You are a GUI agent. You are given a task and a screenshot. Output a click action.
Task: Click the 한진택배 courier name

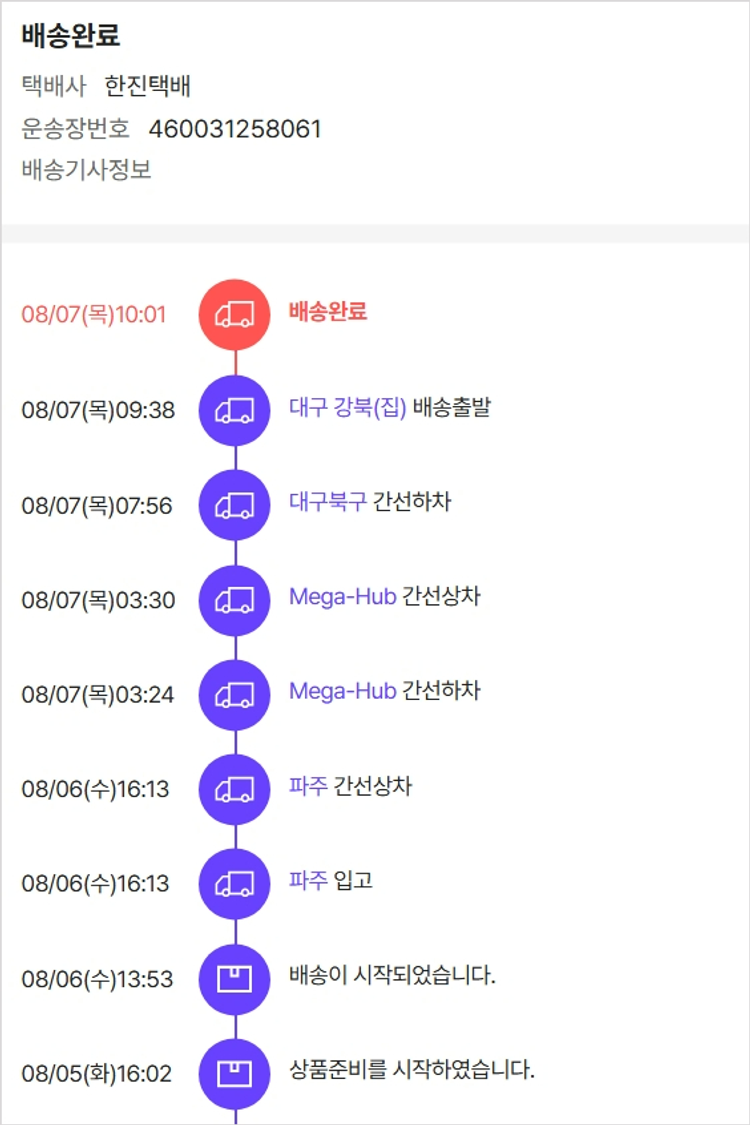[147, 86]
